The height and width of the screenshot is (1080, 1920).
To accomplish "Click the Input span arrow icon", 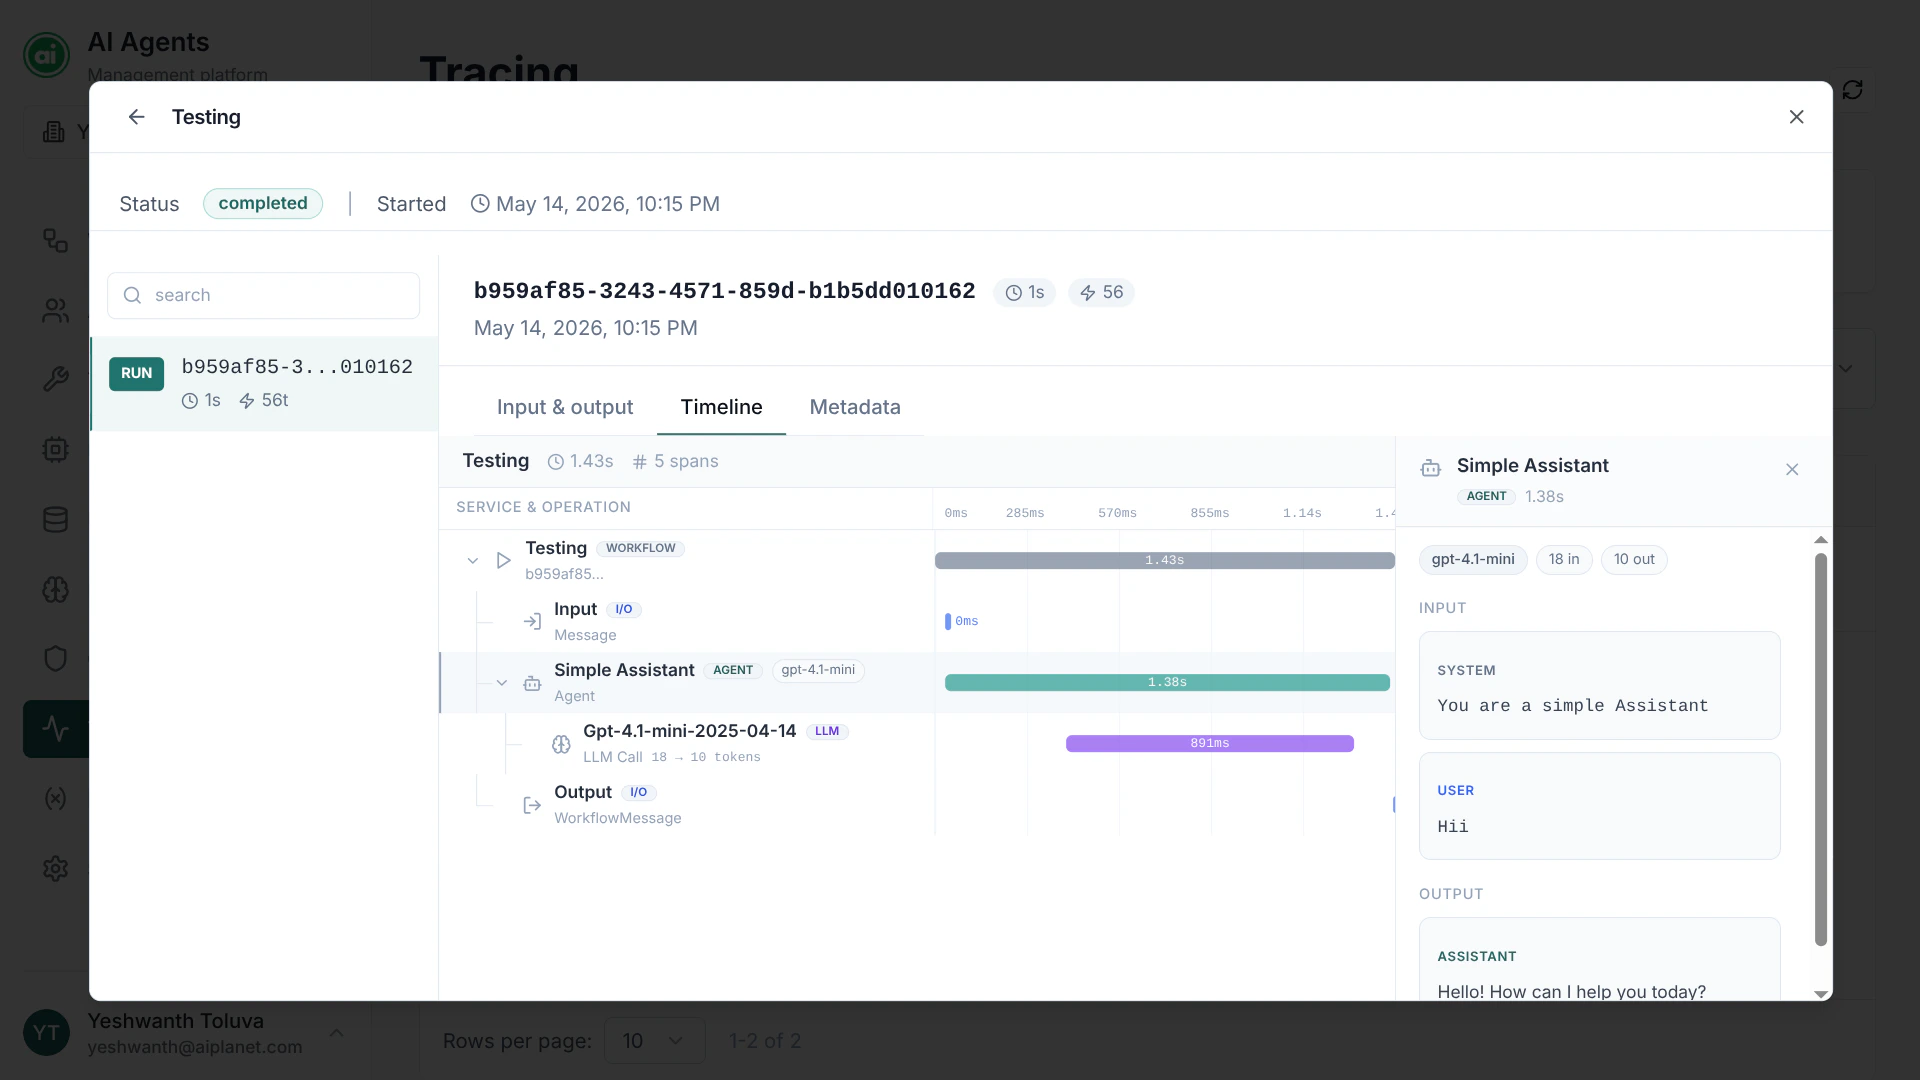I will (532, 622).
